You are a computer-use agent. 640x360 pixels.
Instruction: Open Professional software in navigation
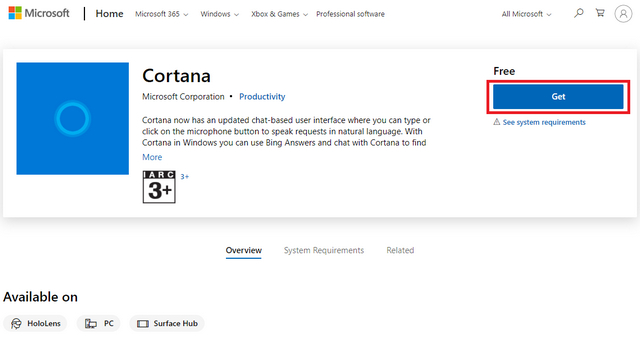350,14
